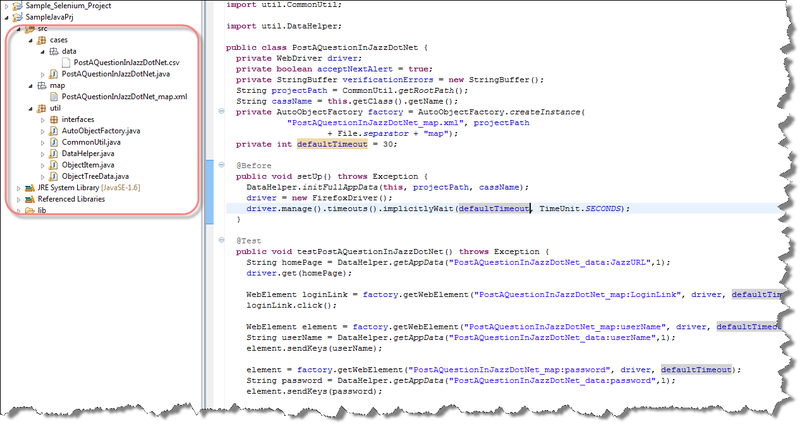Select ObjectTreeData.java in the tree
This screenshot has height=424, width=800.
95,177
